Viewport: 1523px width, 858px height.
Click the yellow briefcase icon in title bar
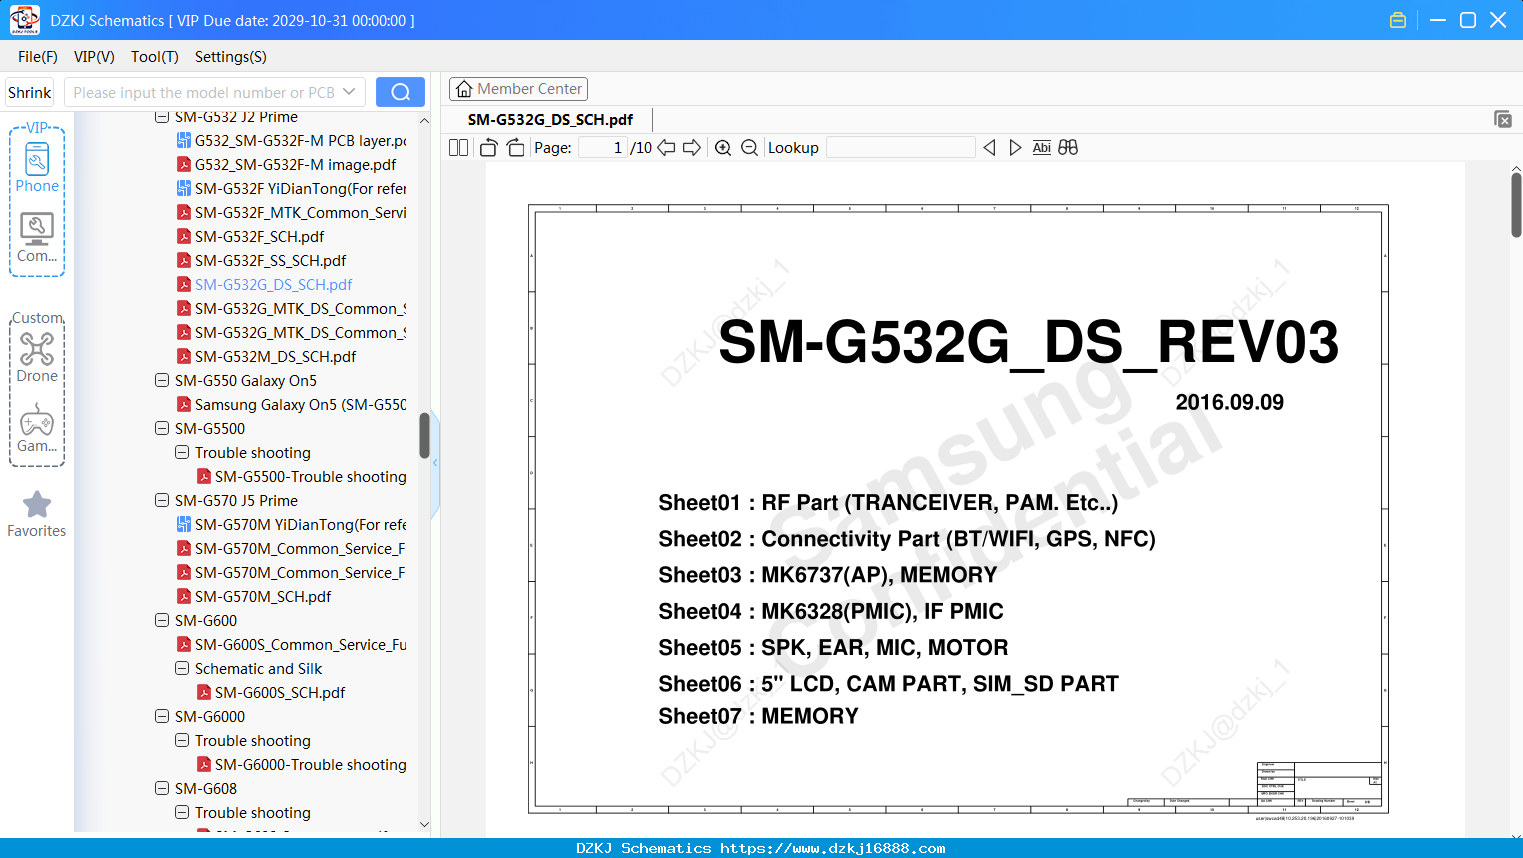1398,20
